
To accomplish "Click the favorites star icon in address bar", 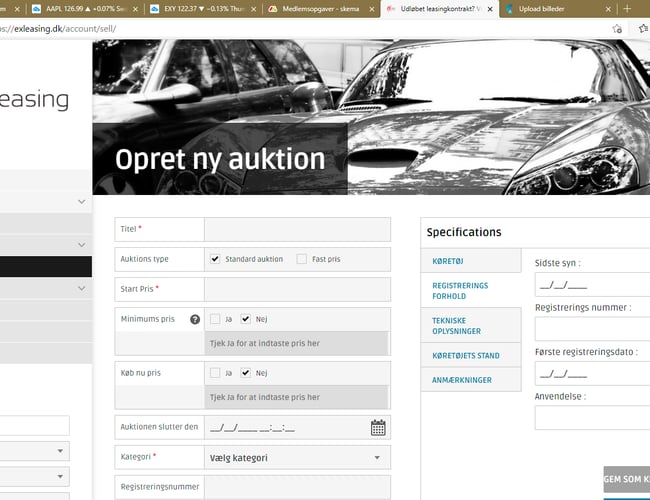I will 617,28.
